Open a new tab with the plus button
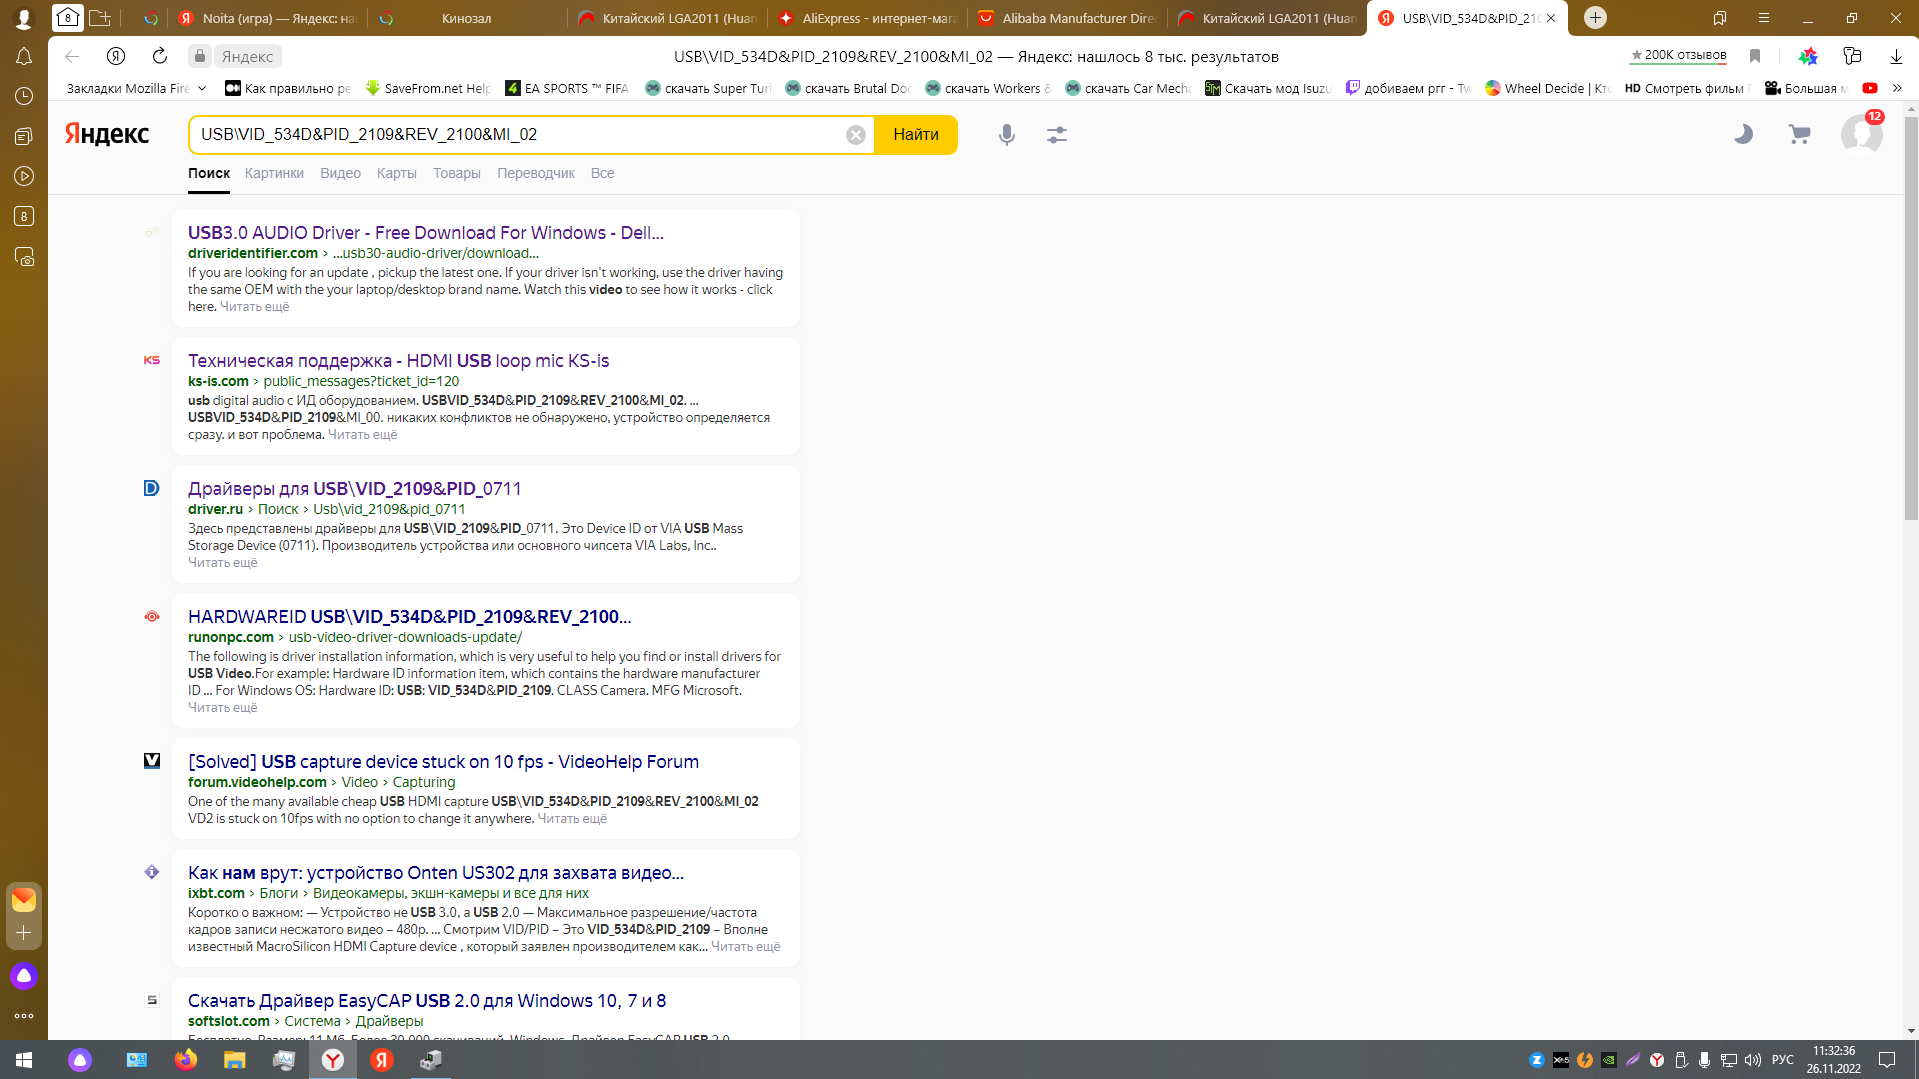 click(1595, 18)
